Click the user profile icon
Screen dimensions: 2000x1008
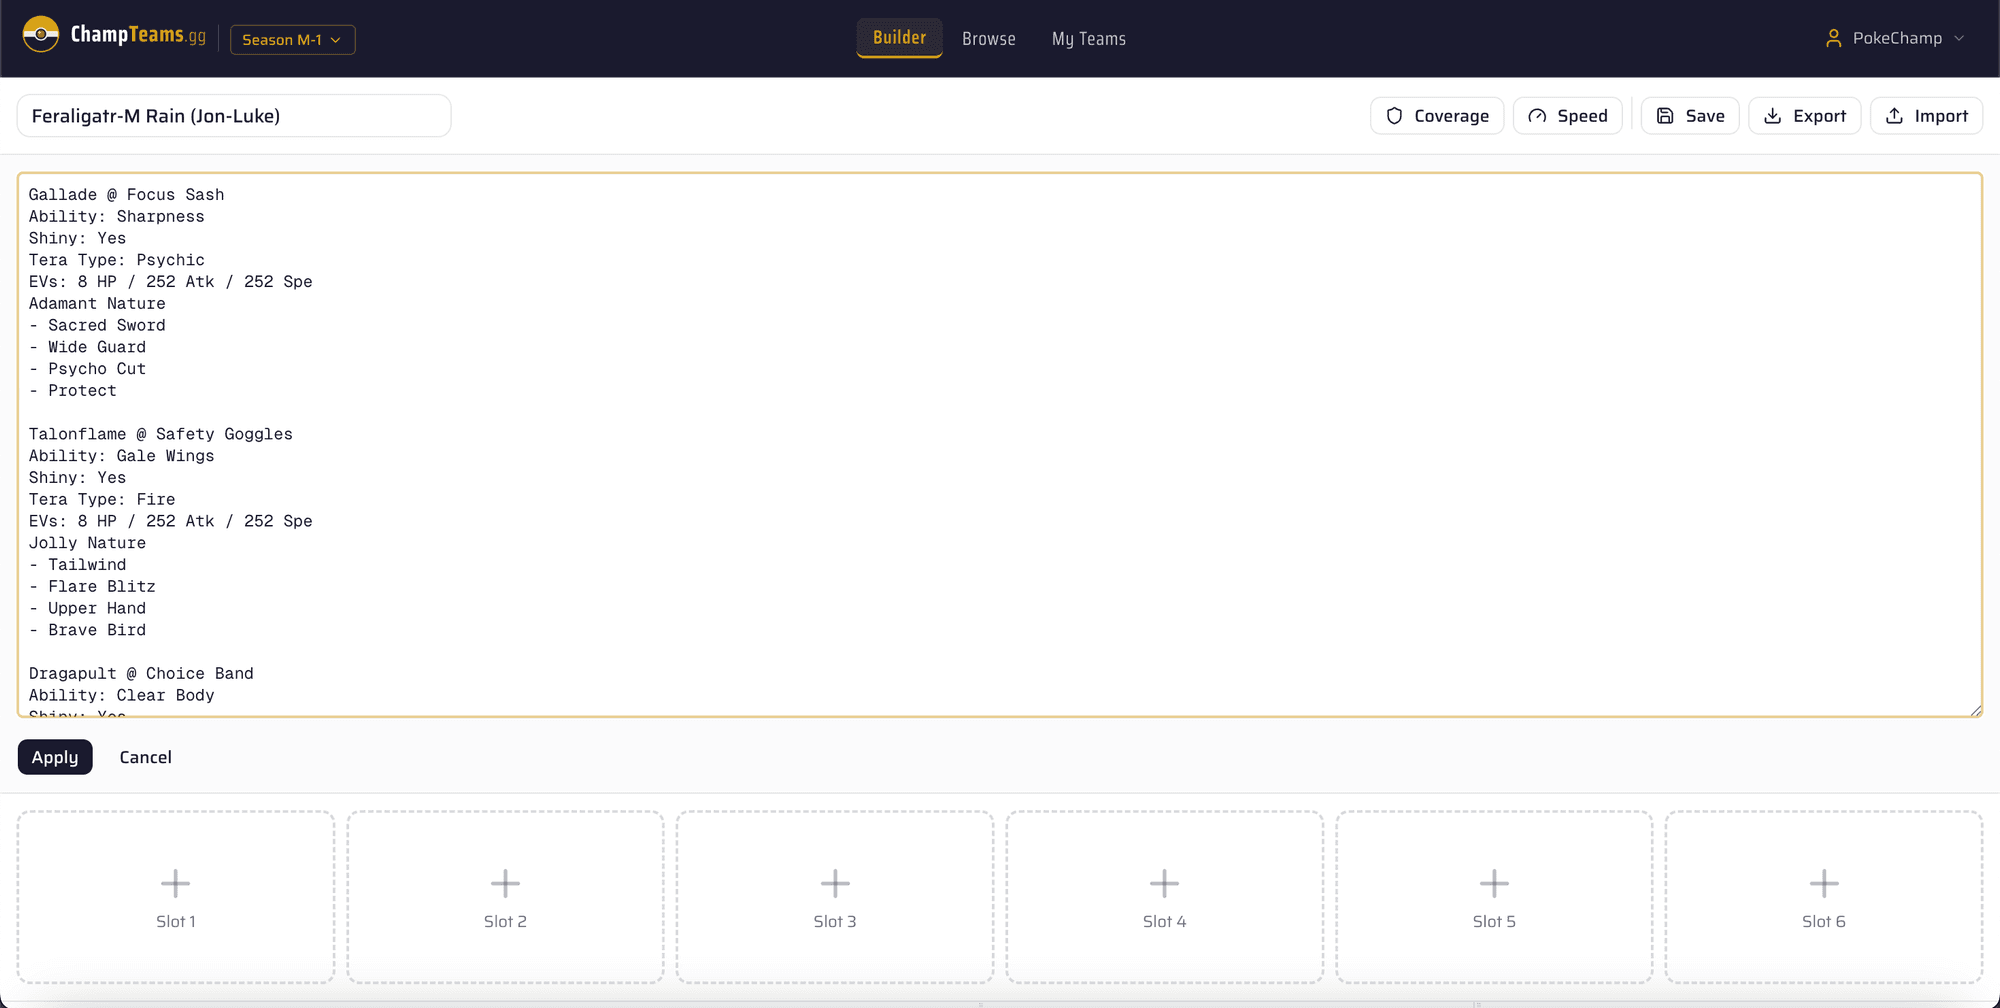pyautogui.click(x=1833, y=38)
